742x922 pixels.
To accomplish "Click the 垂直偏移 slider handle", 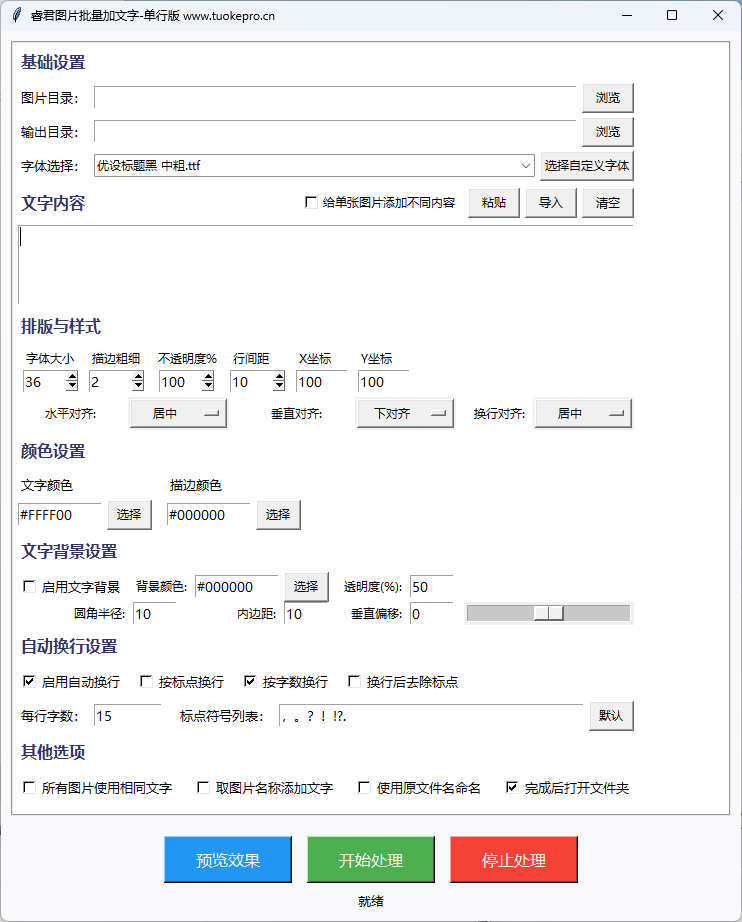I will tap(548, 613).
